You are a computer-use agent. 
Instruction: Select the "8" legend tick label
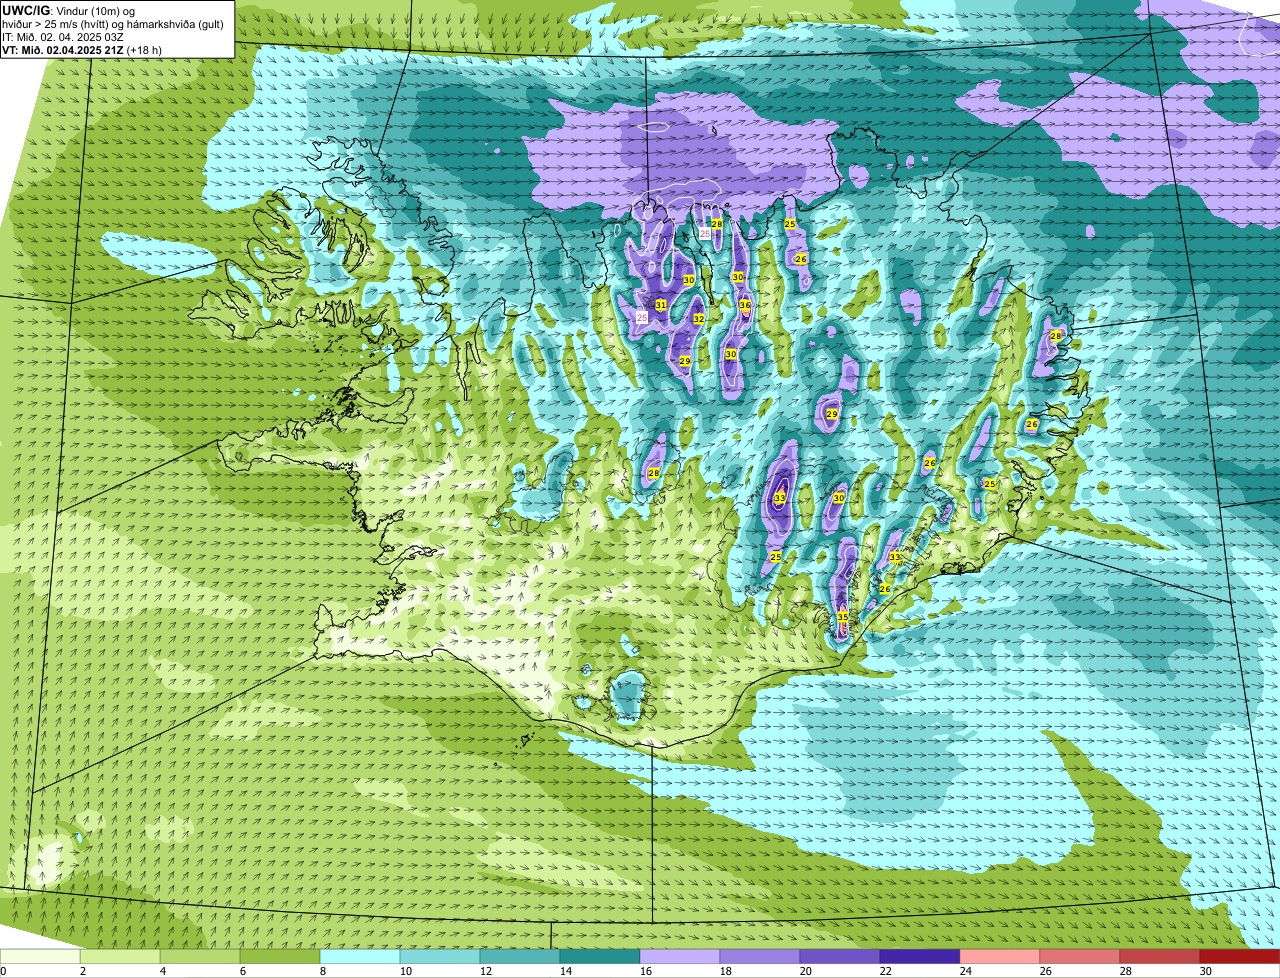(323, 971)
